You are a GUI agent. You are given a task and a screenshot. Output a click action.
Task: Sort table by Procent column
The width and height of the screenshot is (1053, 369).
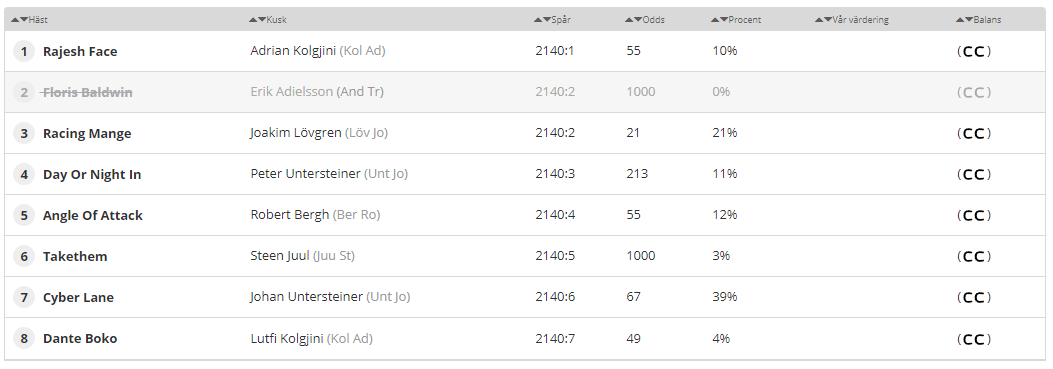(x=736, y=19)
